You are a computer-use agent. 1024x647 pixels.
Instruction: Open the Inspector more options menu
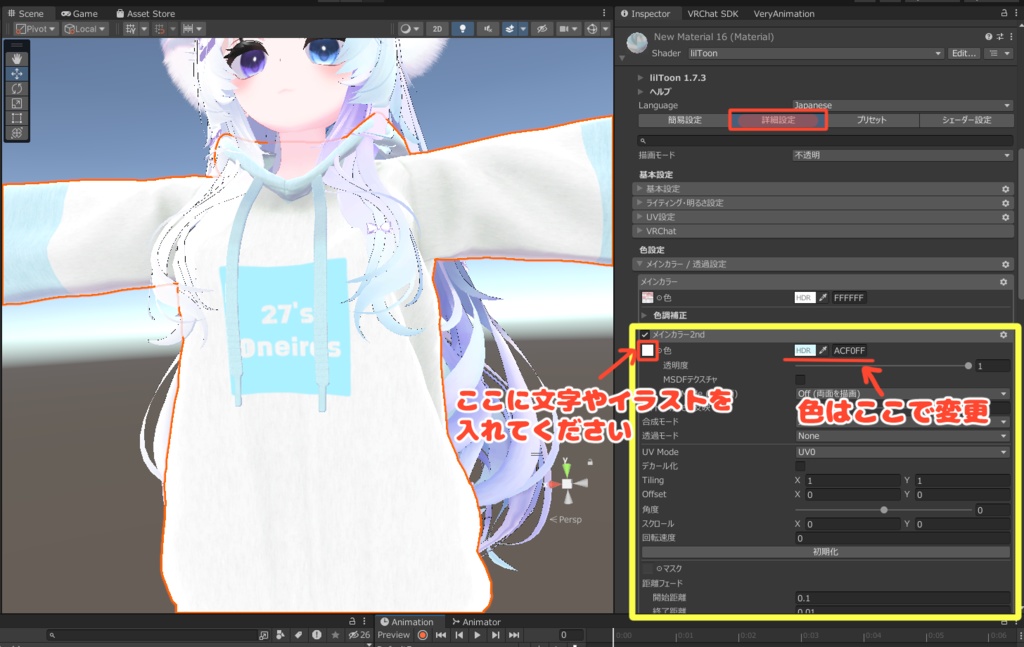(1014, 13)
